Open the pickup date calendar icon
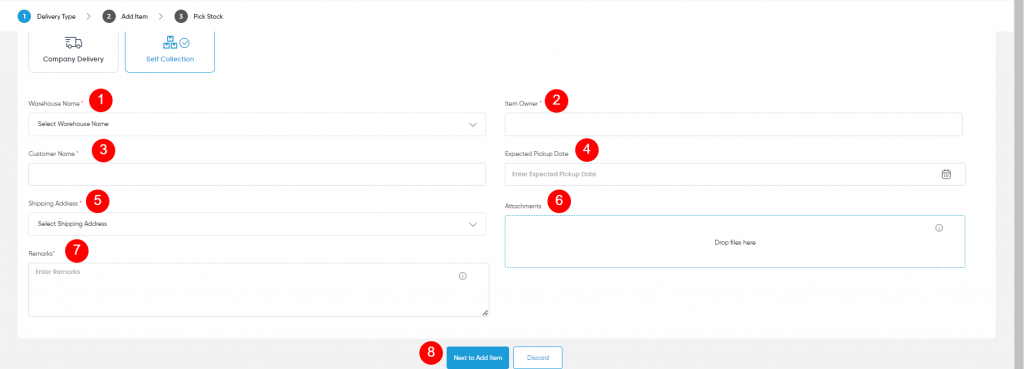This screenshot has width=1024, height=369. 946,174
